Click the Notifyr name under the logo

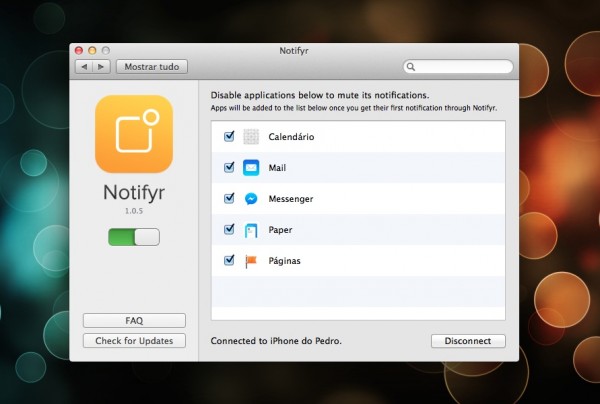(134, 192)
